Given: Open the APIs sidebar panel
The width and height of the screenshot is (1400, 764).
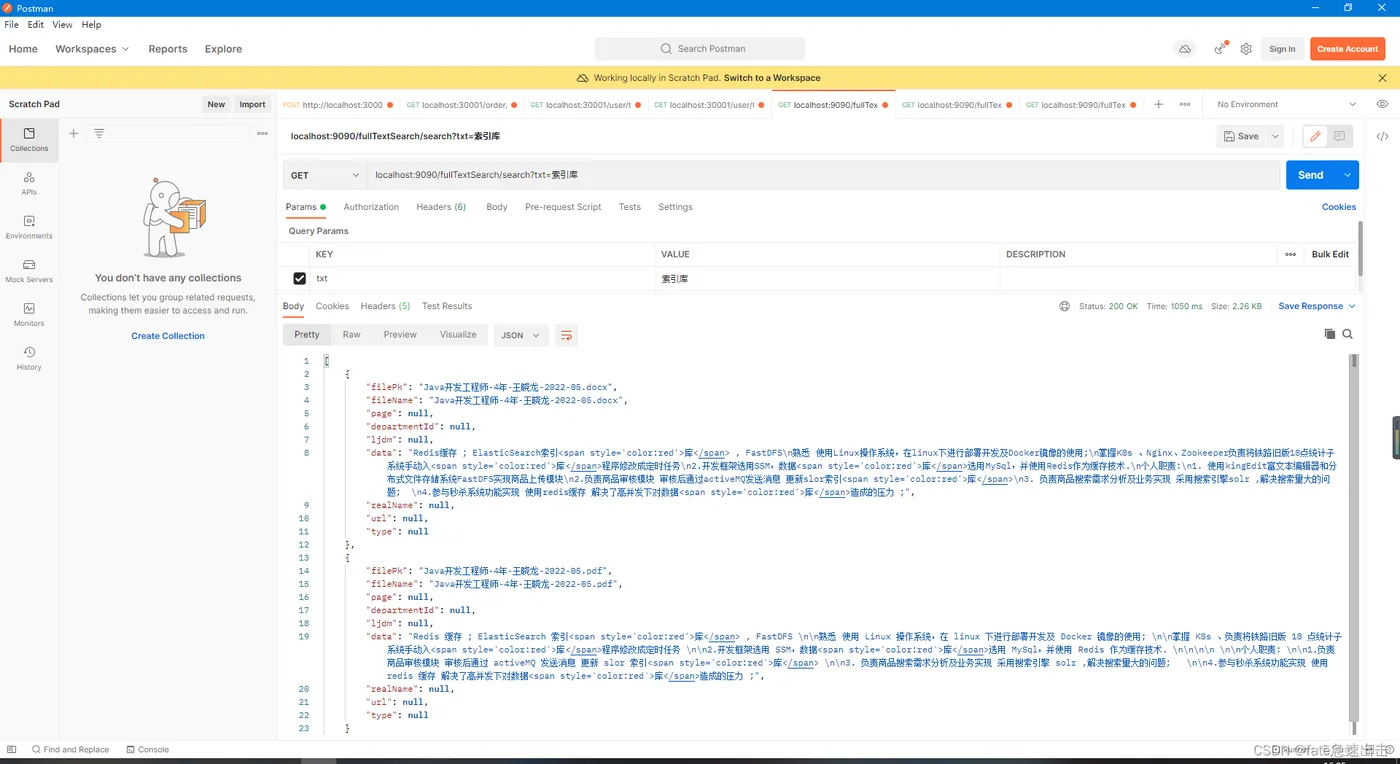Looking at the screenshot, I should [29, 183].
